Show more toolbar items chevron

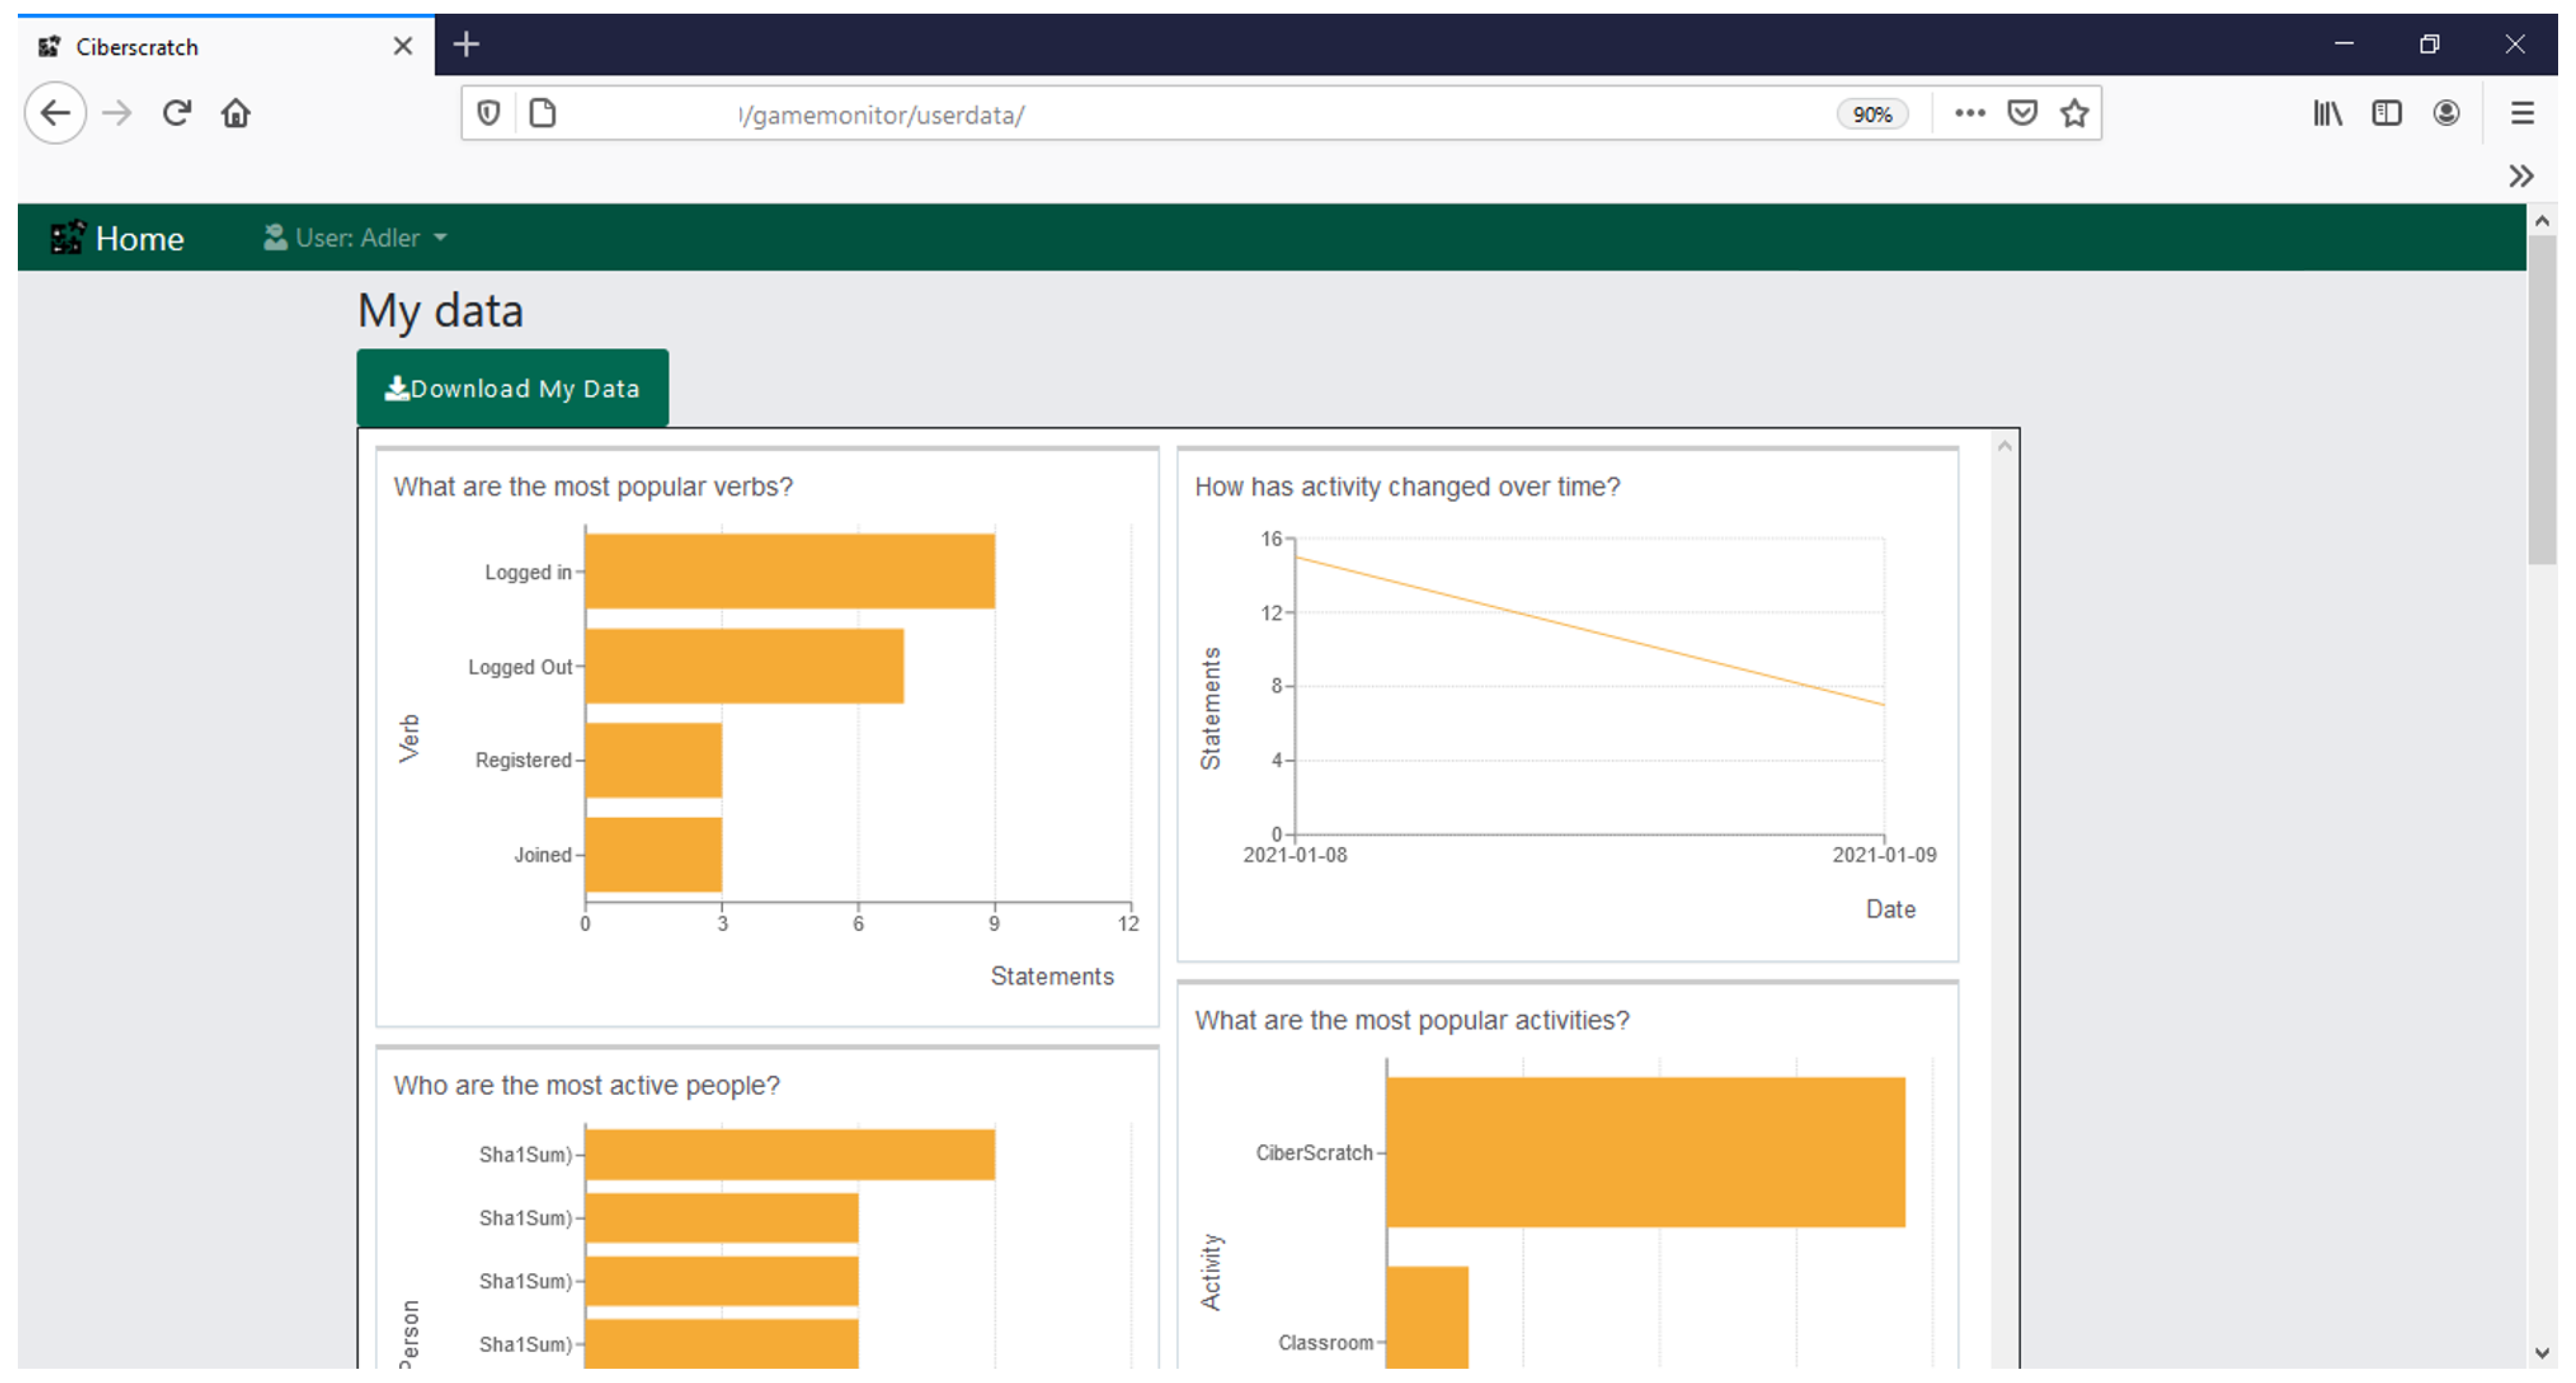2521,177
